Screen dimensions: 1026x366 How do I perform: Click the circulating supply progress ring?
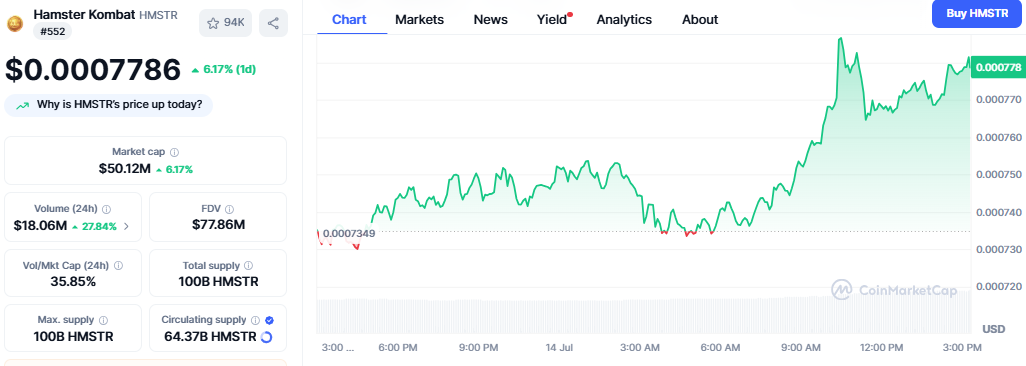(266, 337)
